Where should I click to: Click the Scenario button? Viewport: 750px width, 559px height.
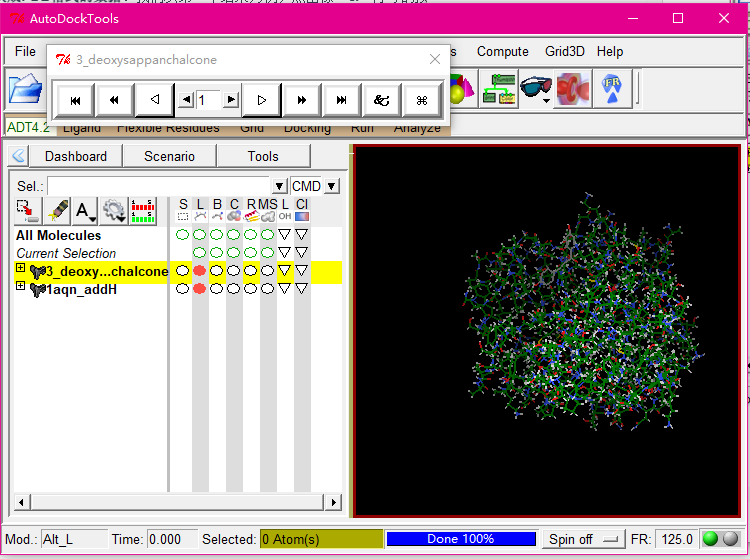169,156
